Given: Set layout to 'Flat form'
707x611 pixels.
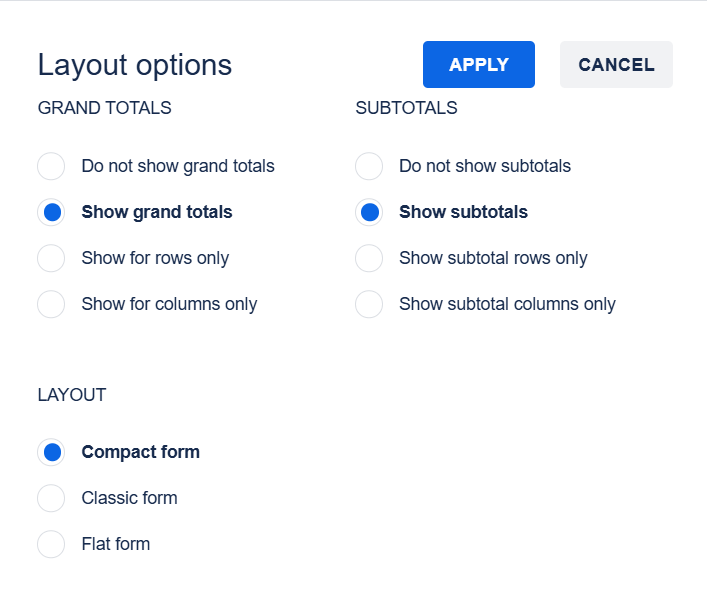Looking at the screenshot, I should point(51,544).
